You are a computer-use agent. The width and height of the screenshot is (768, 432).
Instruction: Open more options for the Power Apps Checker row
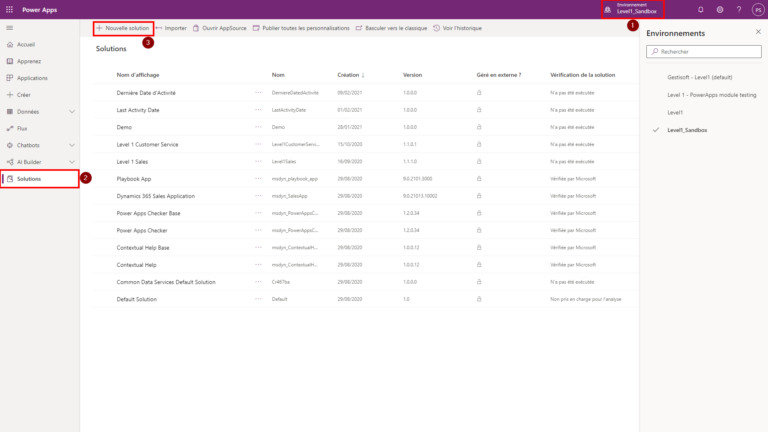(x=258, y=230)
